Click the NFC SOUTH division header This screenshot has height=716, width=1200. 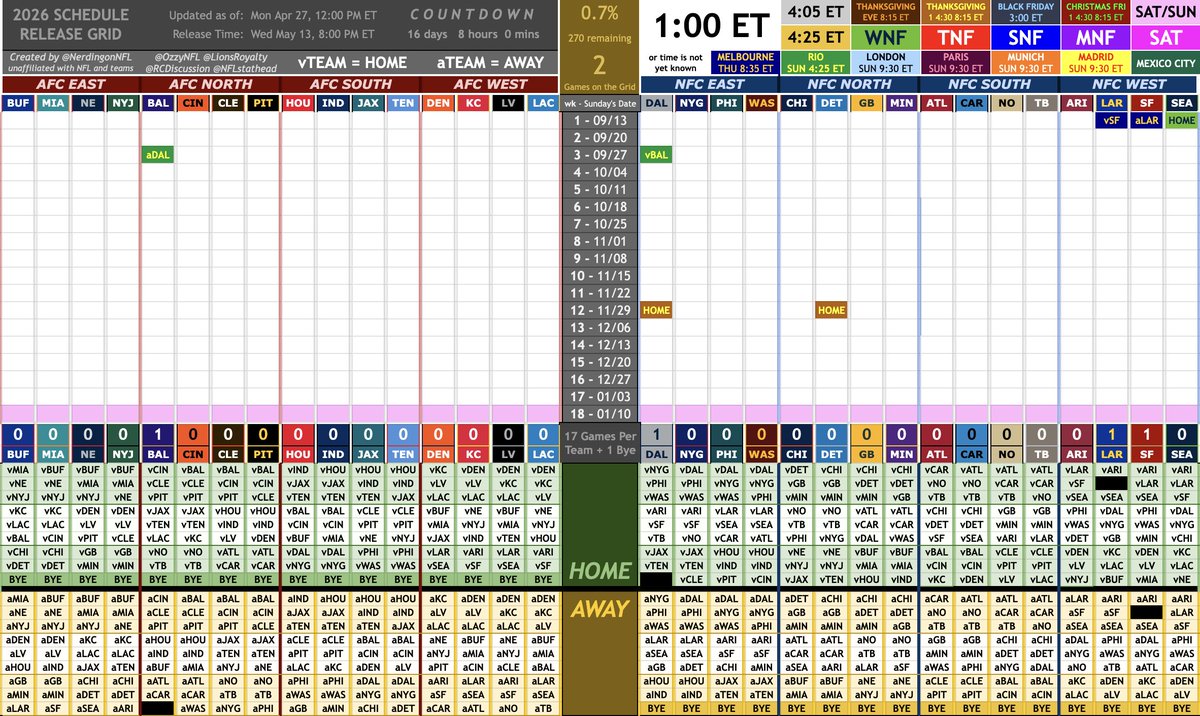tap(988, 84)
